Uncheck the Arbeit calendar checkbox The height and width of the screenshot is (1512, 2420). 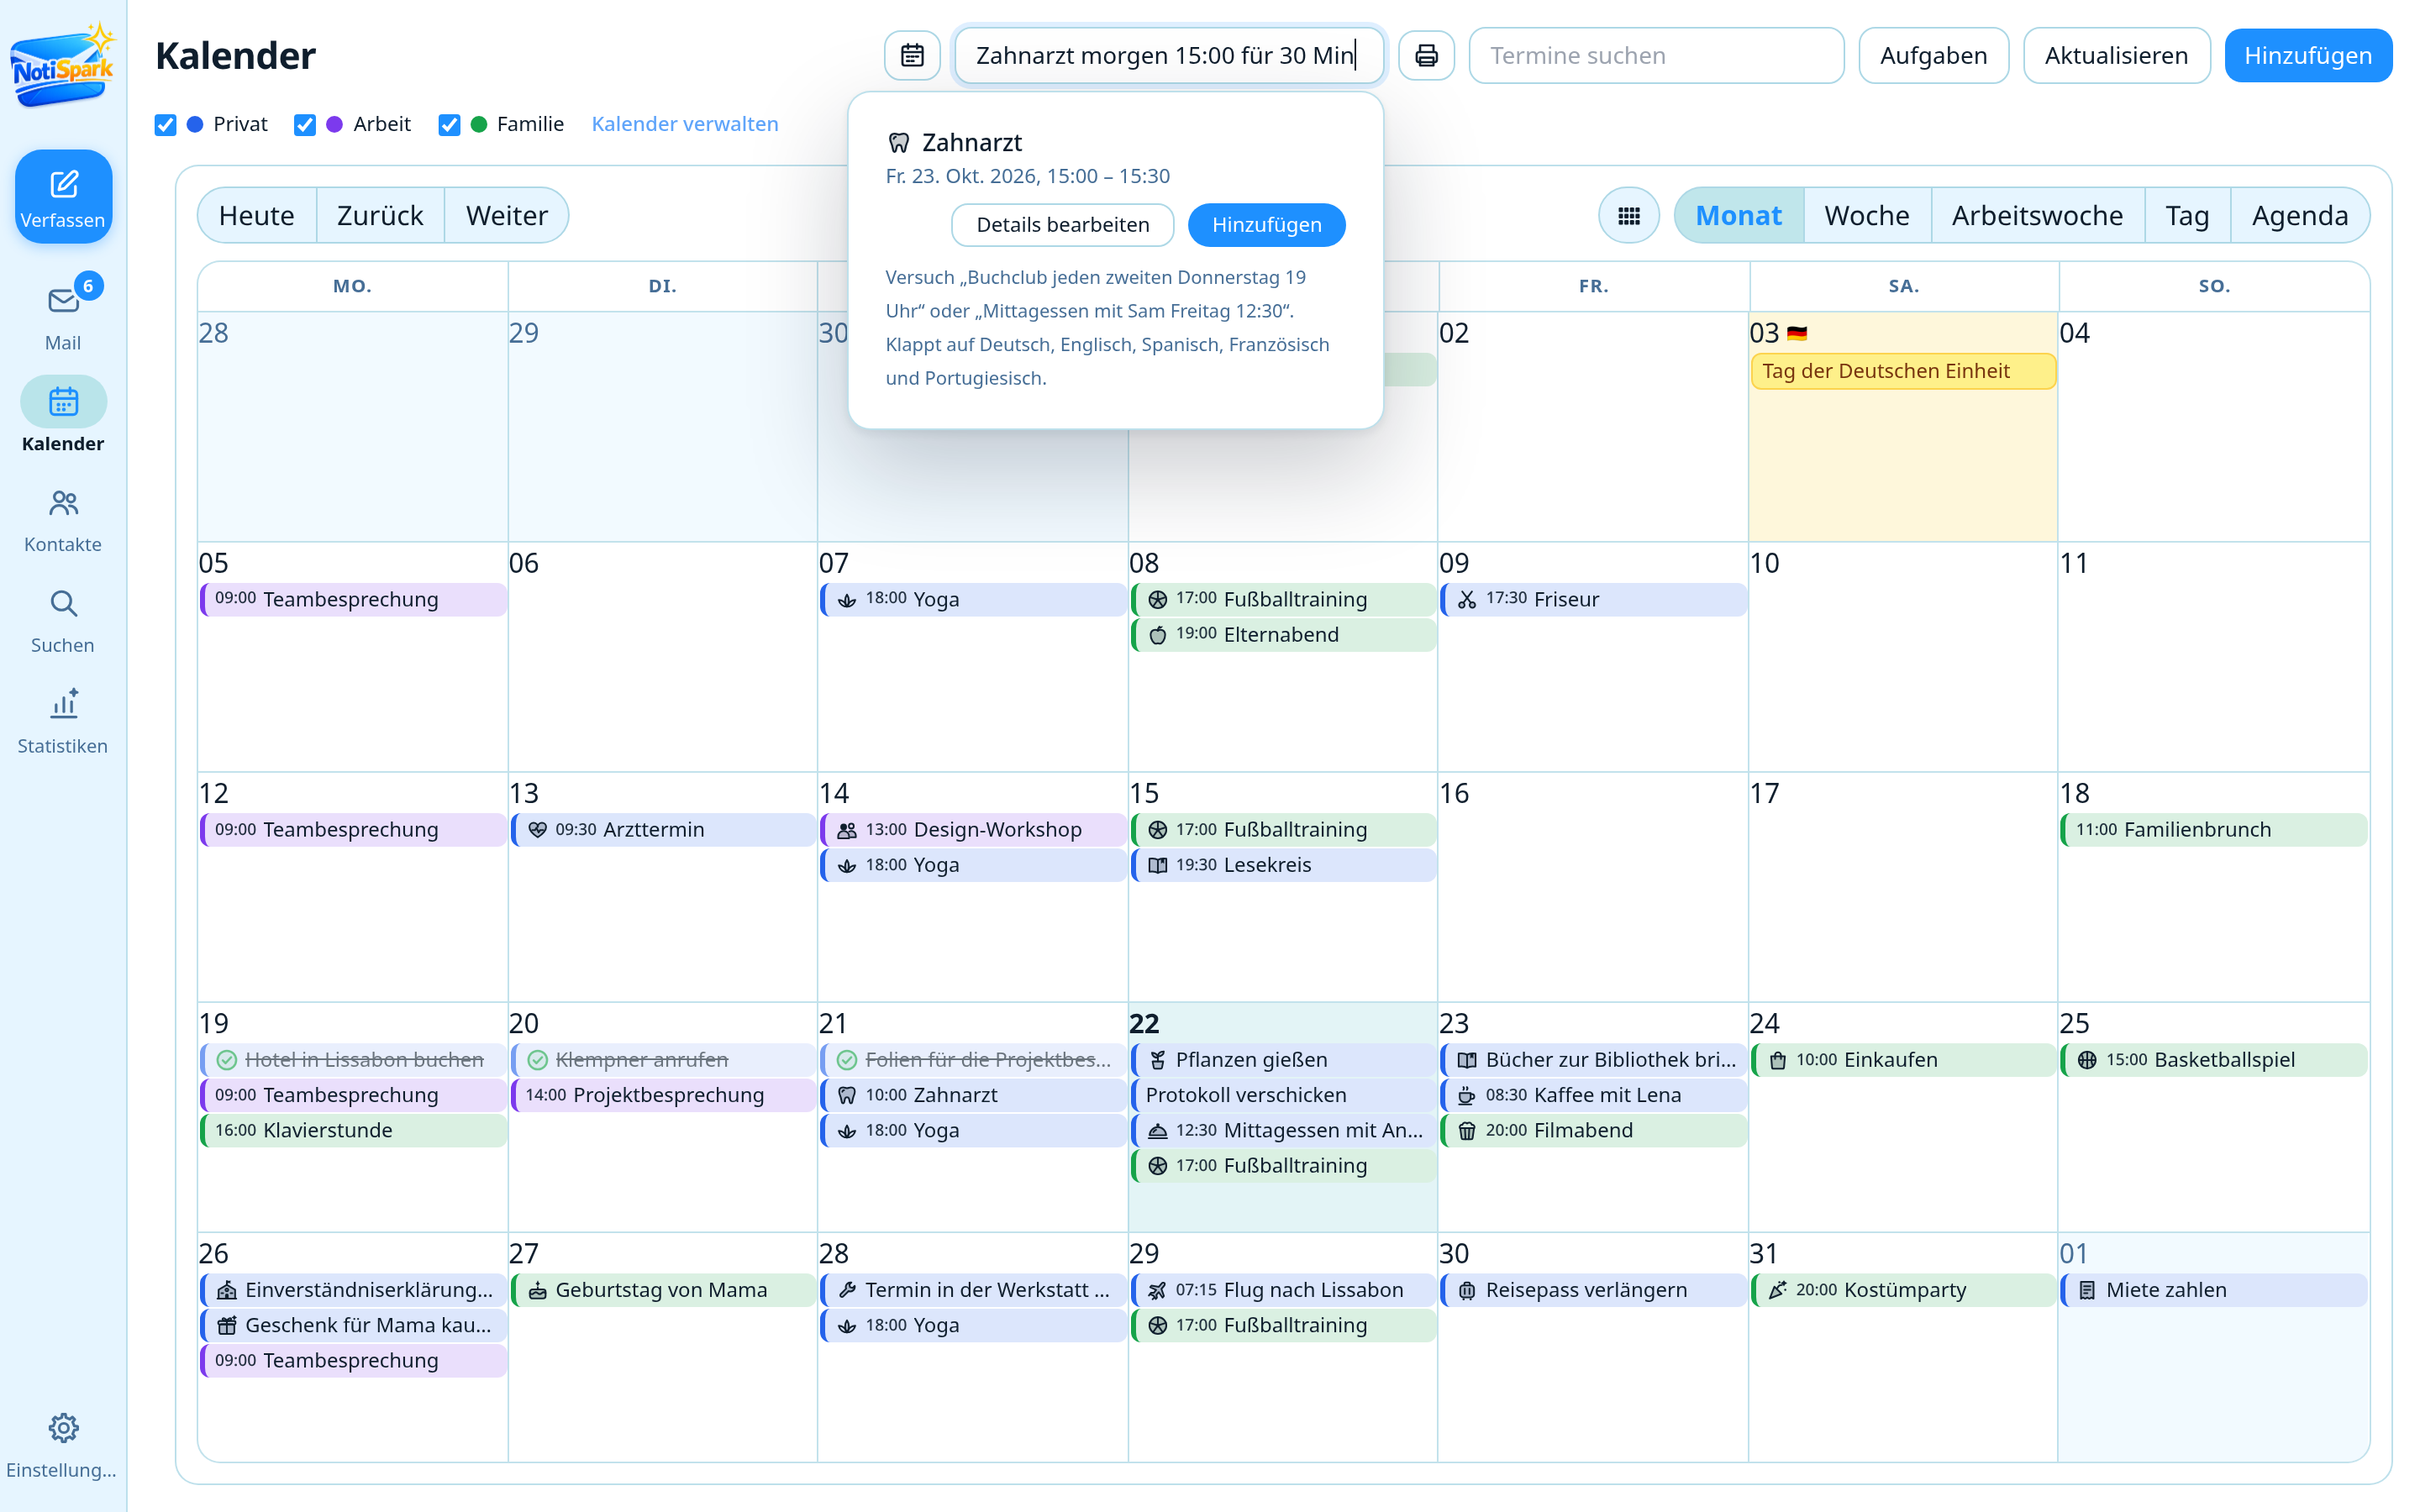[305, 124]
